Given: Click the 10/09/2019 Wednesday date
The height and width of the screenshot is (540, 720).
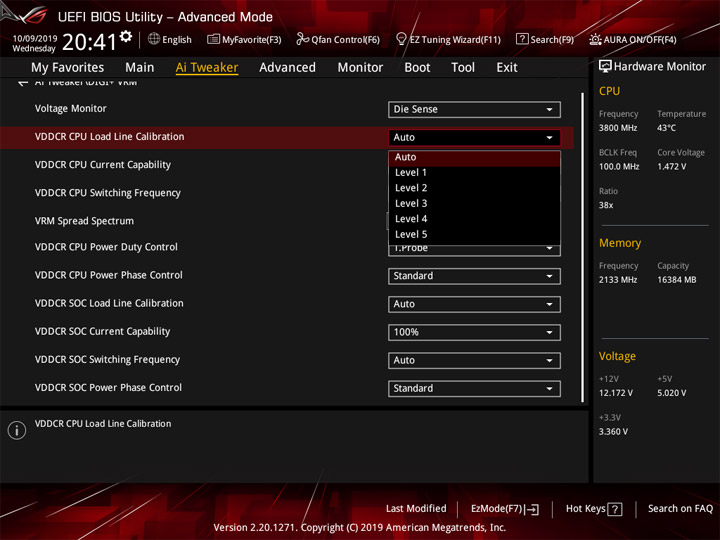Looking at the screenshot, I should [x=34, y=43].
